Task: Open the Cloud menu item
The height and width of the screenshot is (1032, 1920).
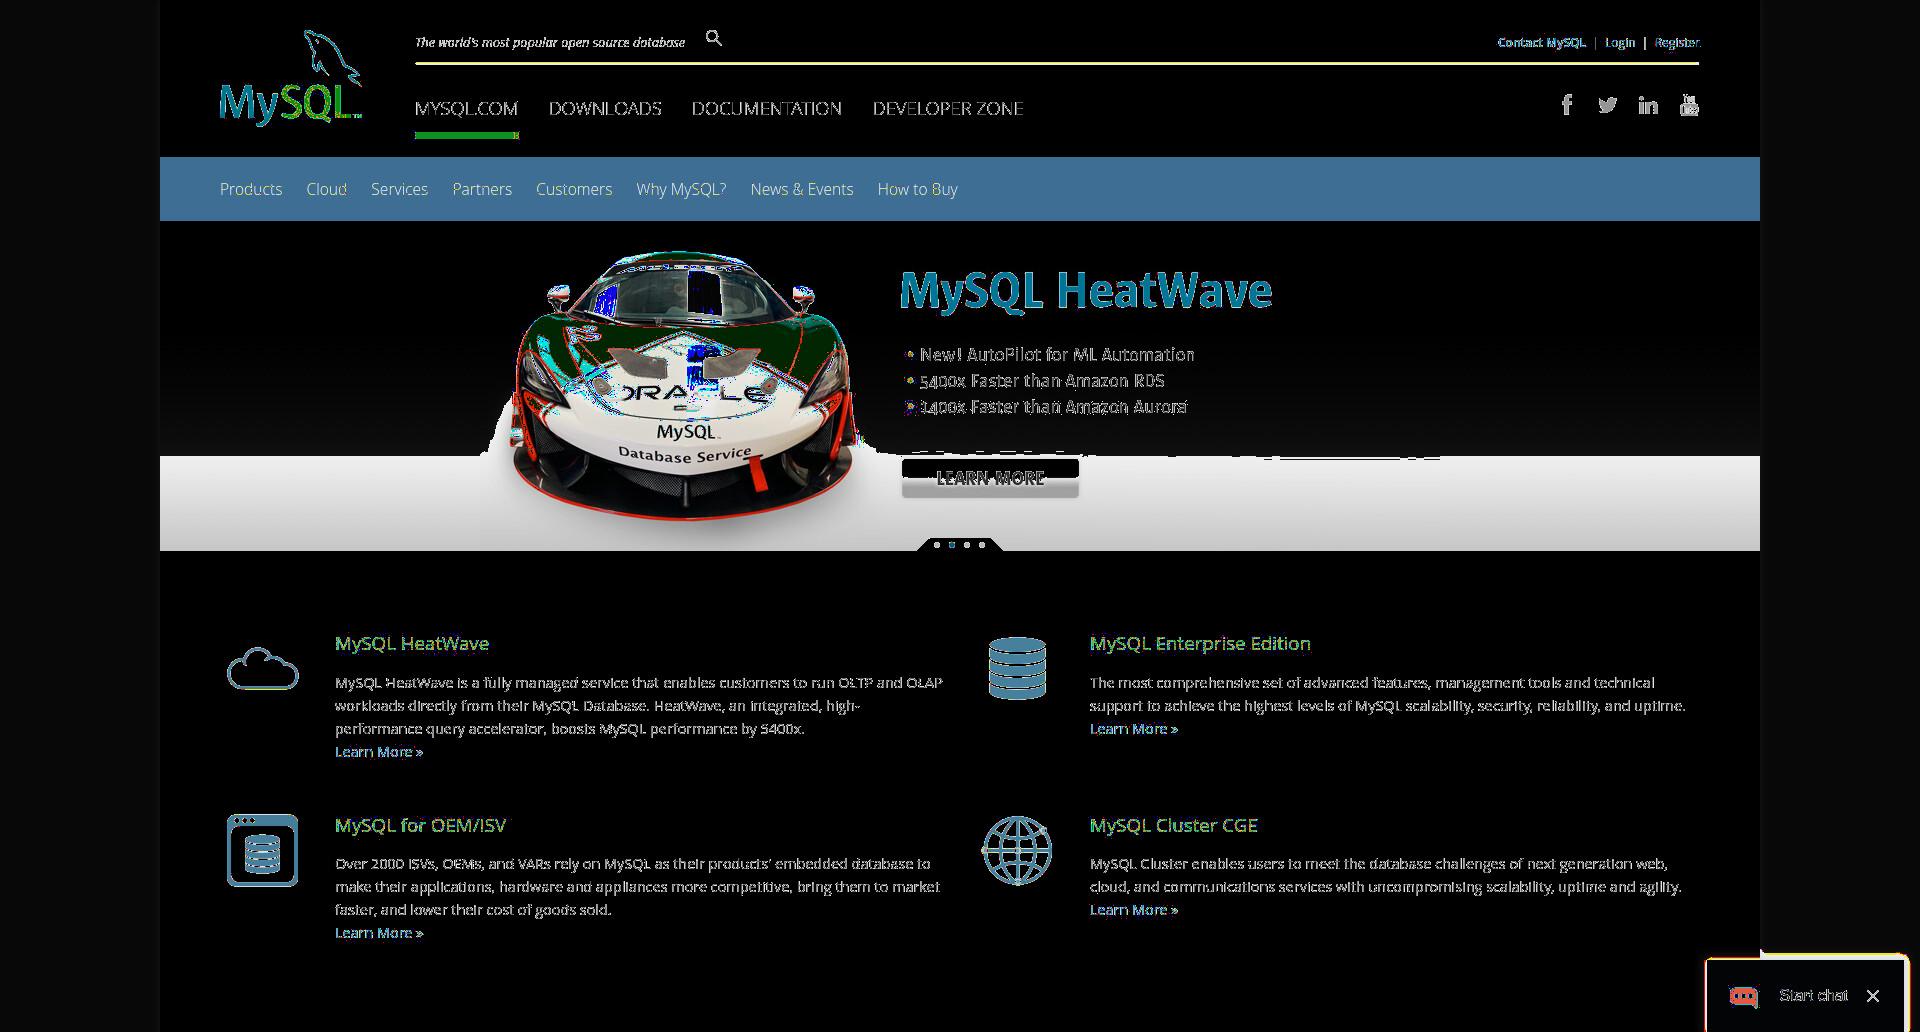Action: pos(326,189)
